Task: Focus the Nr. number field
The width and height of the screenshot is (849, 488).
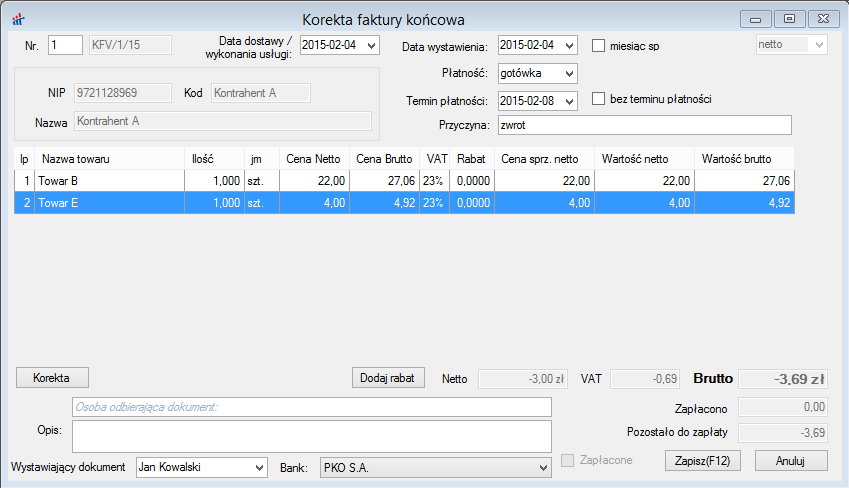Action: (65, 44)
